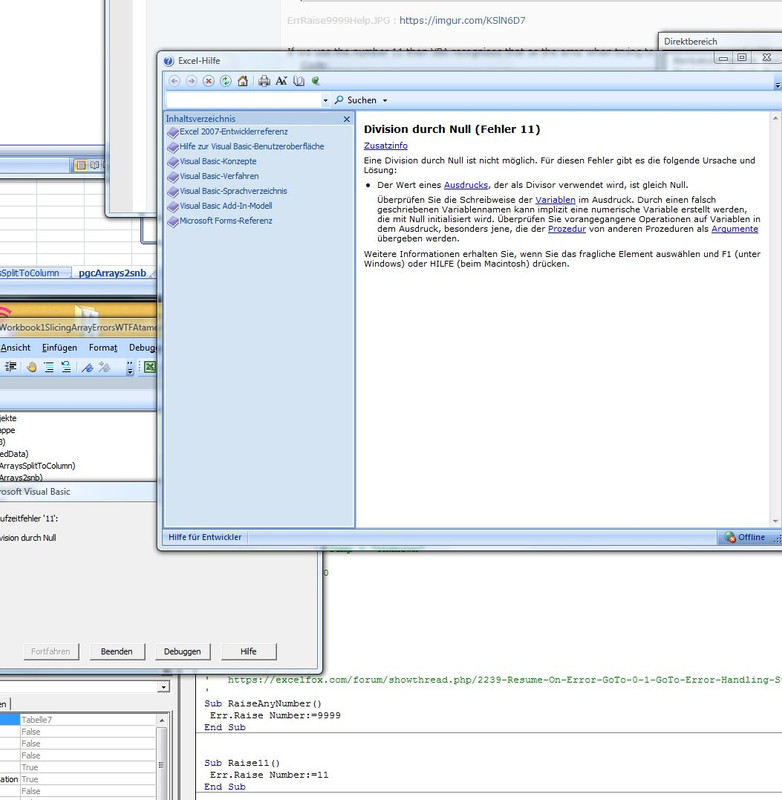This screenshot has width=782, height=800.
Task: Follow the Argumente glossary link
Action: (x=735, y=229)
